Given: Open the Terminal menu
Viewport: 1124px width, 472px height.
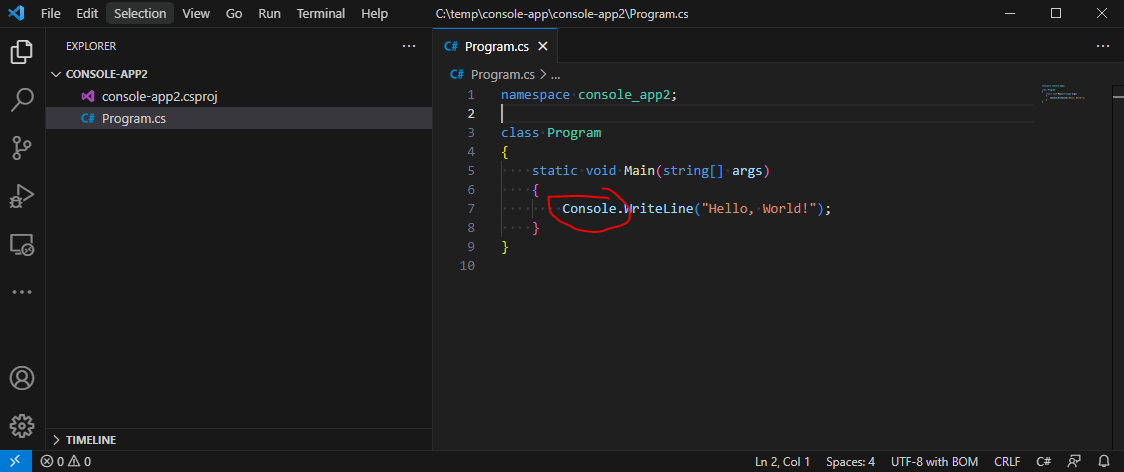Looking at the screenshot, I should [x=321, y=13].
